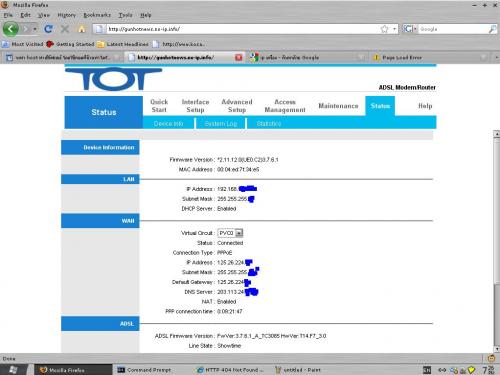This screenshot has width=500, height=375.
Task: Open the Windows Start button
Action: click(13, 370)
